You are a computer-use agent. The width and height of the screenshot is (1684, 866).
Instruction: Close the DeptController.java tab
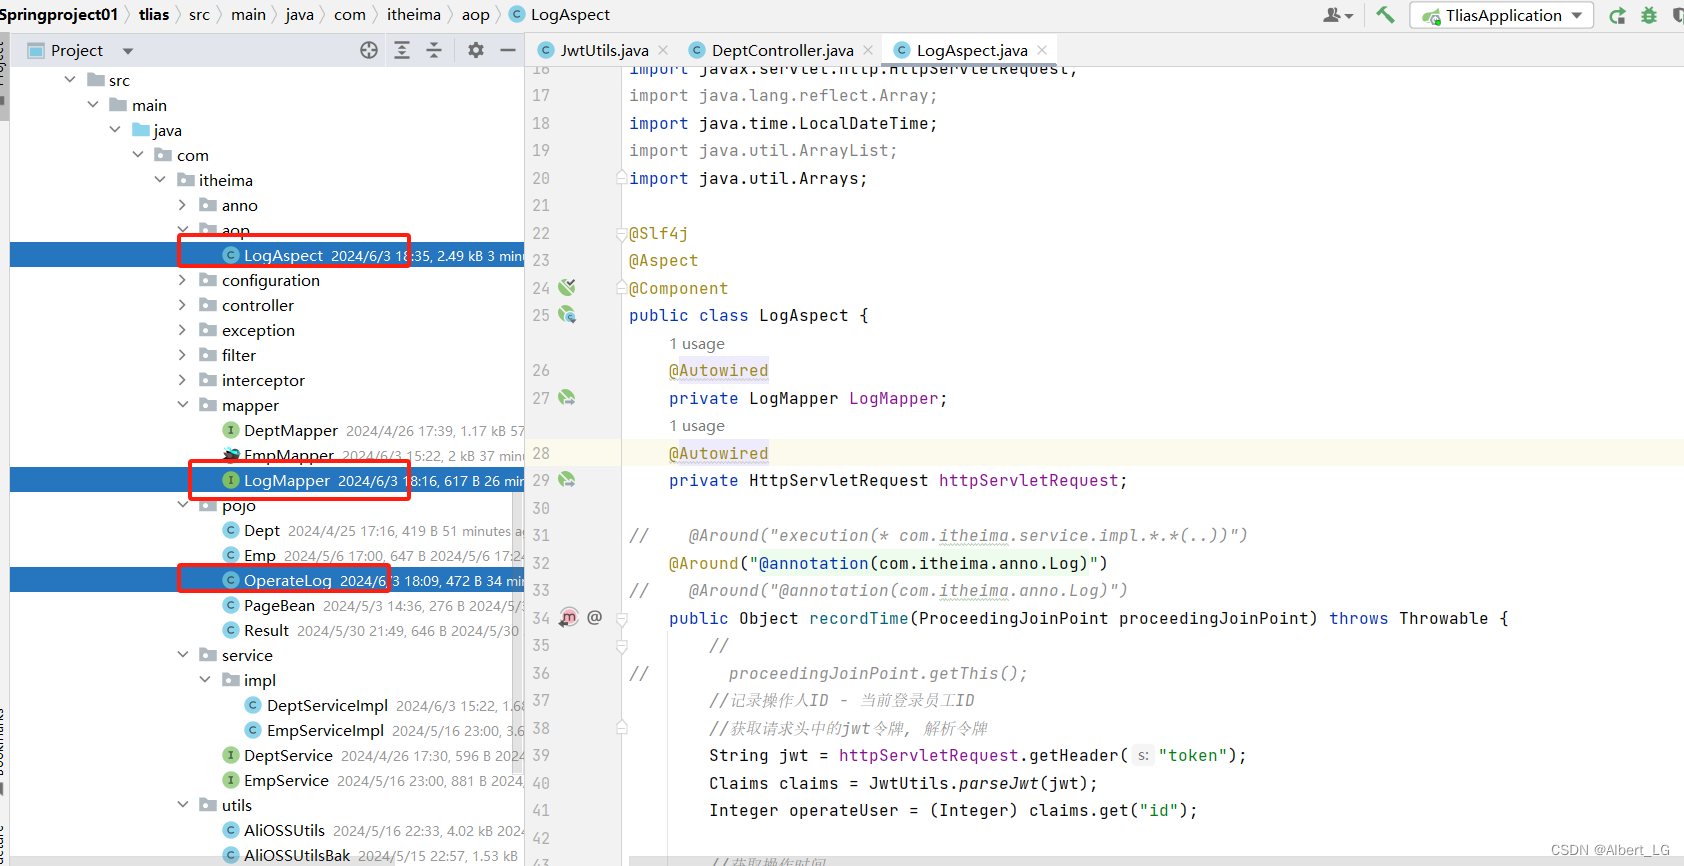coord(868,50)
